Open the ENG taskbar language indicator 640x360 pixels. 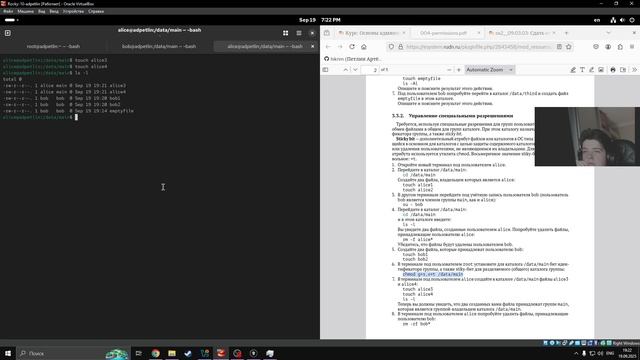[610, 353]
